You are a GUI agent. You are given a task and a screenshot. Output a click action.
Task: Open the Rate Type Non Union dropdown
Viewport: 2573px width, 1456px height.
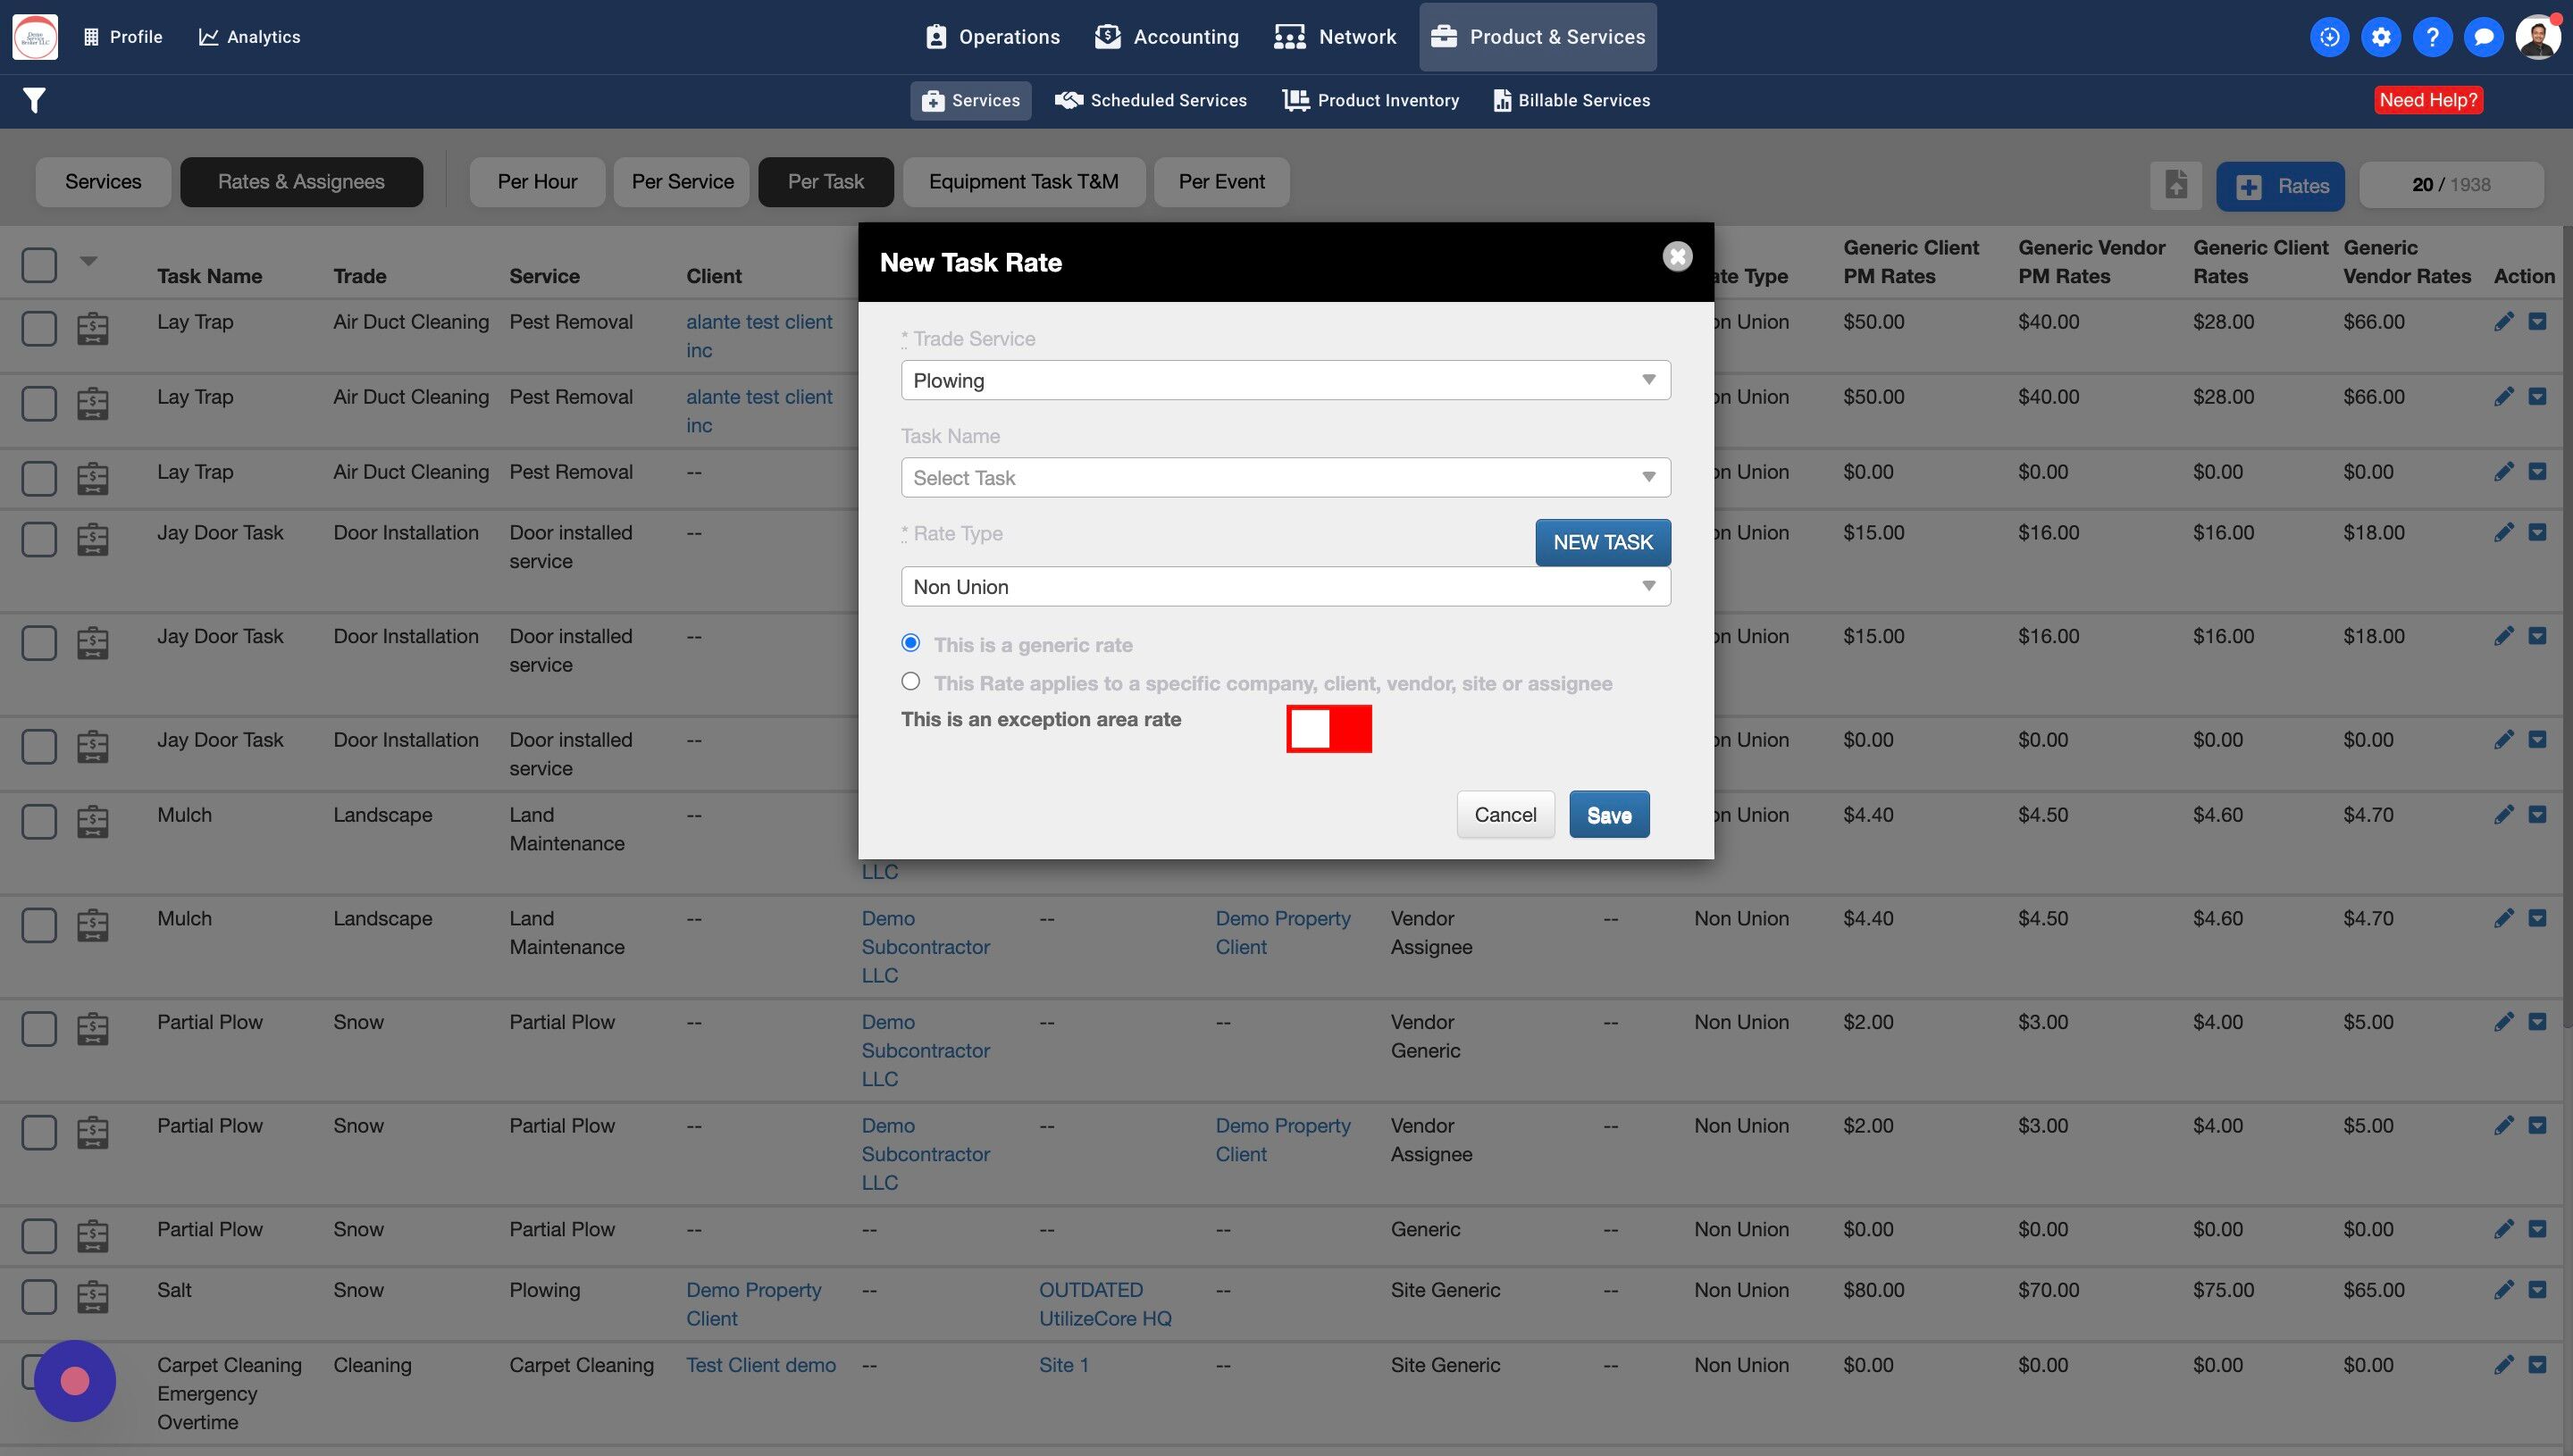click(1285, 587)
